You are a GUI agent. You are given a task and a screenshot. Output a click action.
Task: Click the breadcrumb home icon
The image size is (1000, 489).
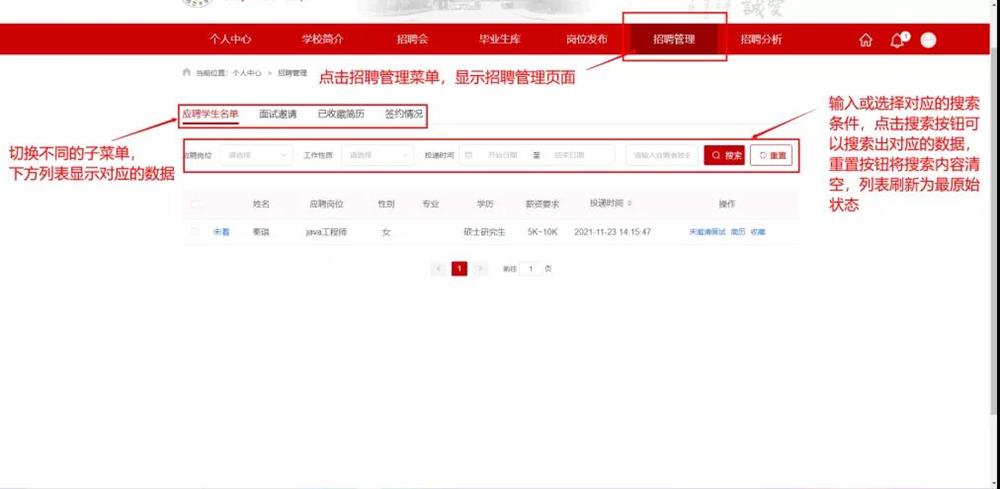(x=186, y=73)
